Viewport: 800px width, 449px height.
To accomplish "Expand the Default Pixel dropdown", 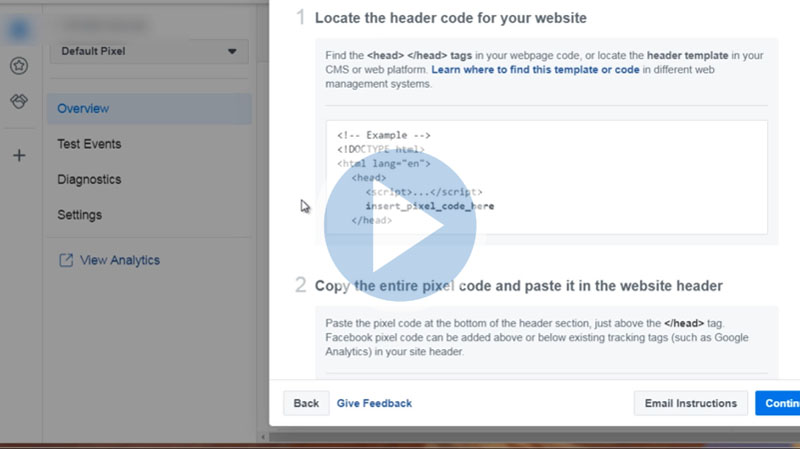I will (x=149, y=51).
